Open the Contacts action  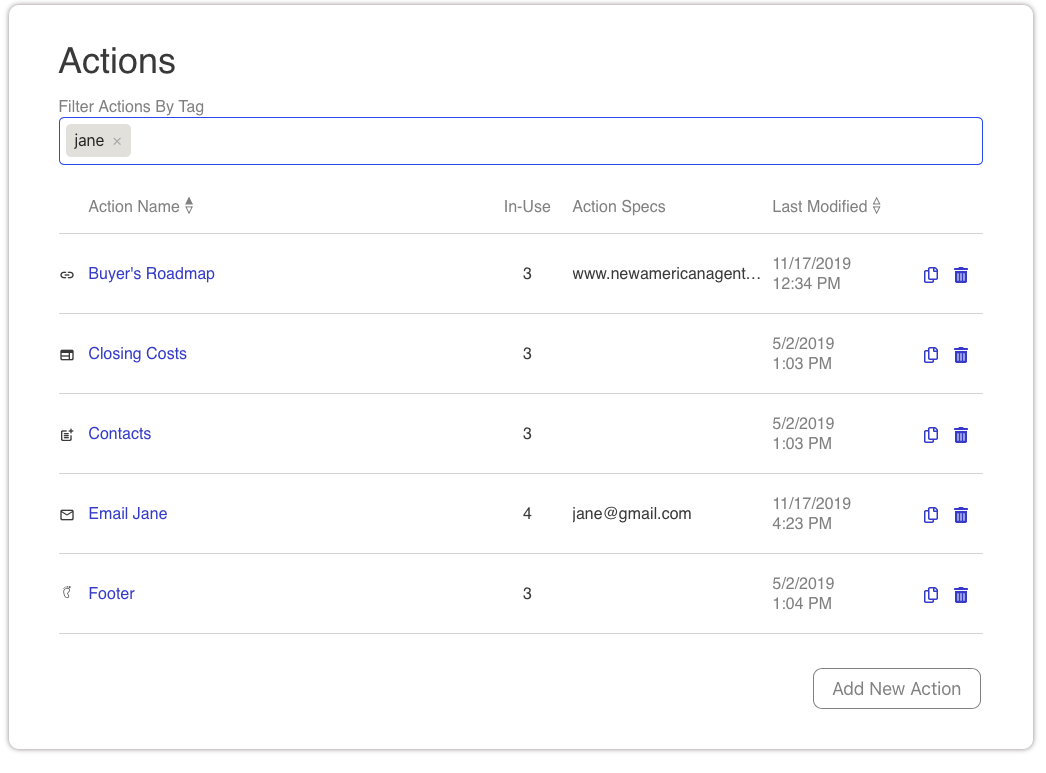pos(119,433)
